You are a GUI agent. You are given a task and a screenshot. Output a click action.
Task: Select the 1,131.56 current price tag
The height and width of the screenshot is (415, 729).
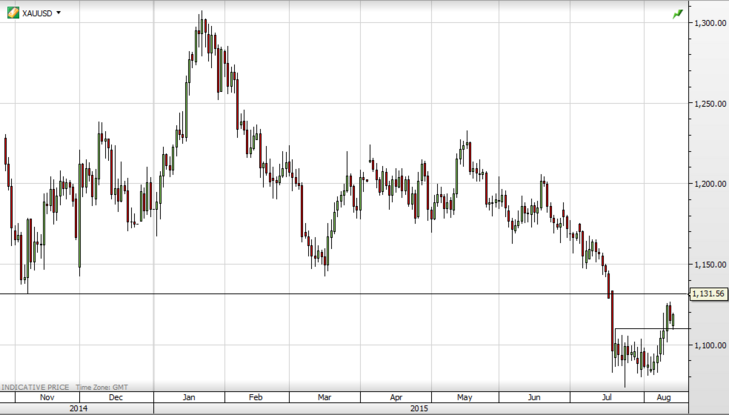[x=709, y=294]
